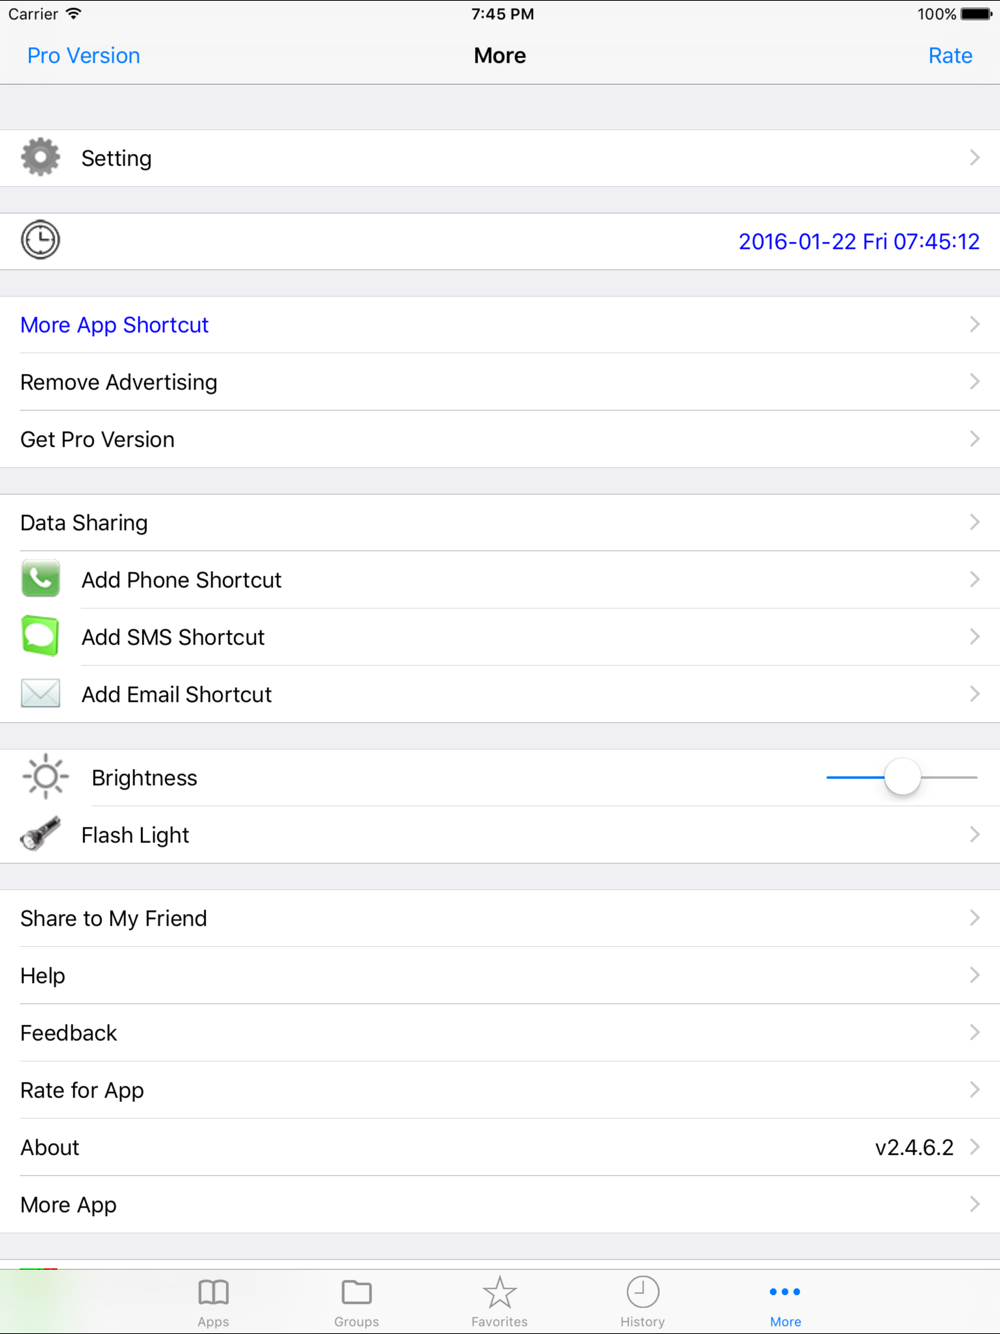The height and width of the screenshot is (1334, 1000).
Task: Tap the email envelope icon
Action: point(40,694)
